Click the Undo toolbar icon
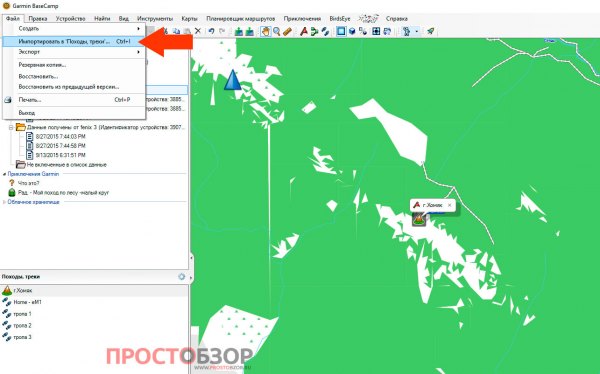 pos(211,31)
